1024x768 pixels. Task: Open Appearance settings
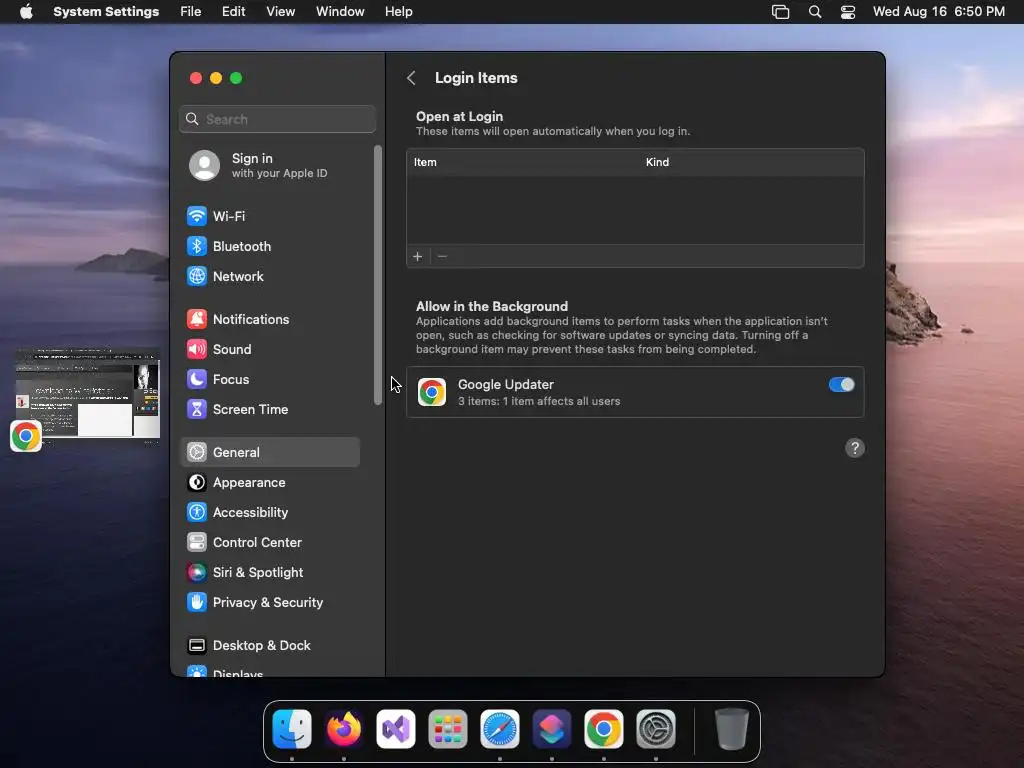270,483
